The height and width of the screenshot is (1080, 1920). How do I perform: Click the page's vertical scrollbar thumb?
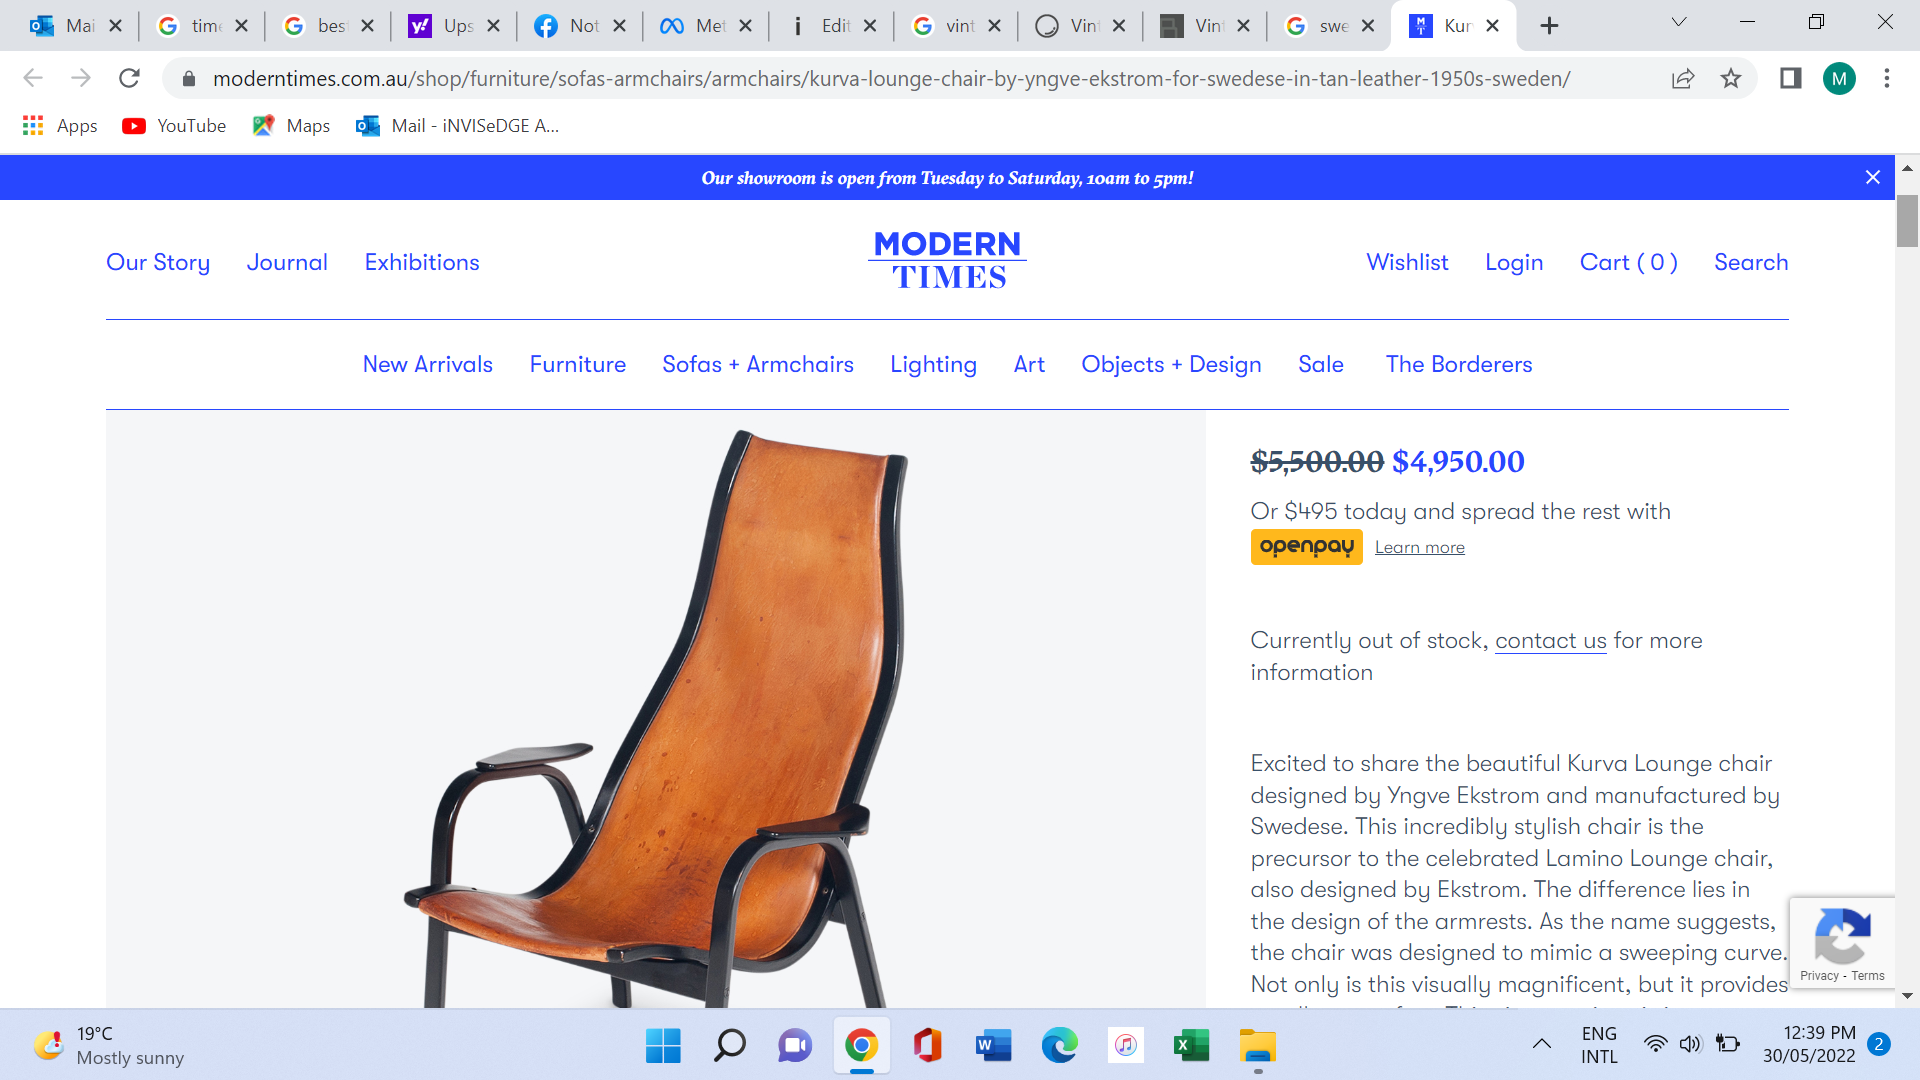pyautogui.click(x=1907, y=220)
